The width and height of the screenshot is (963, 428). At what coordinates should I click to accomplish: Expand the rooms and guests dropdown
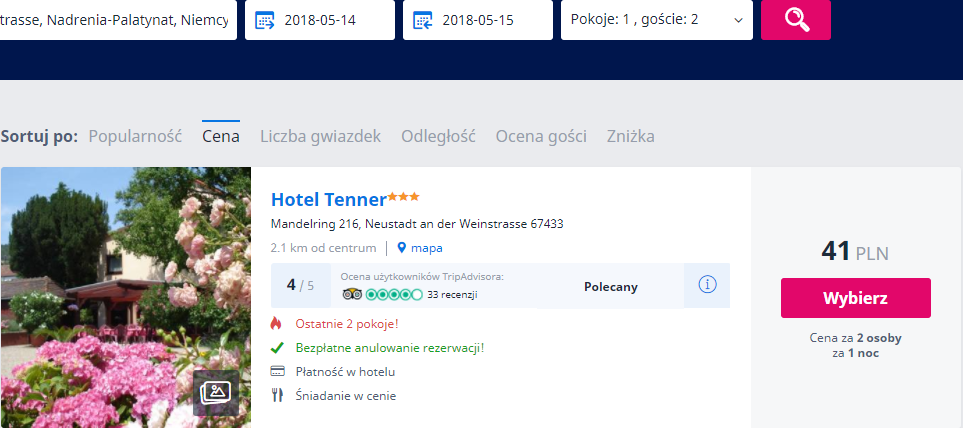tap(657, 20)
